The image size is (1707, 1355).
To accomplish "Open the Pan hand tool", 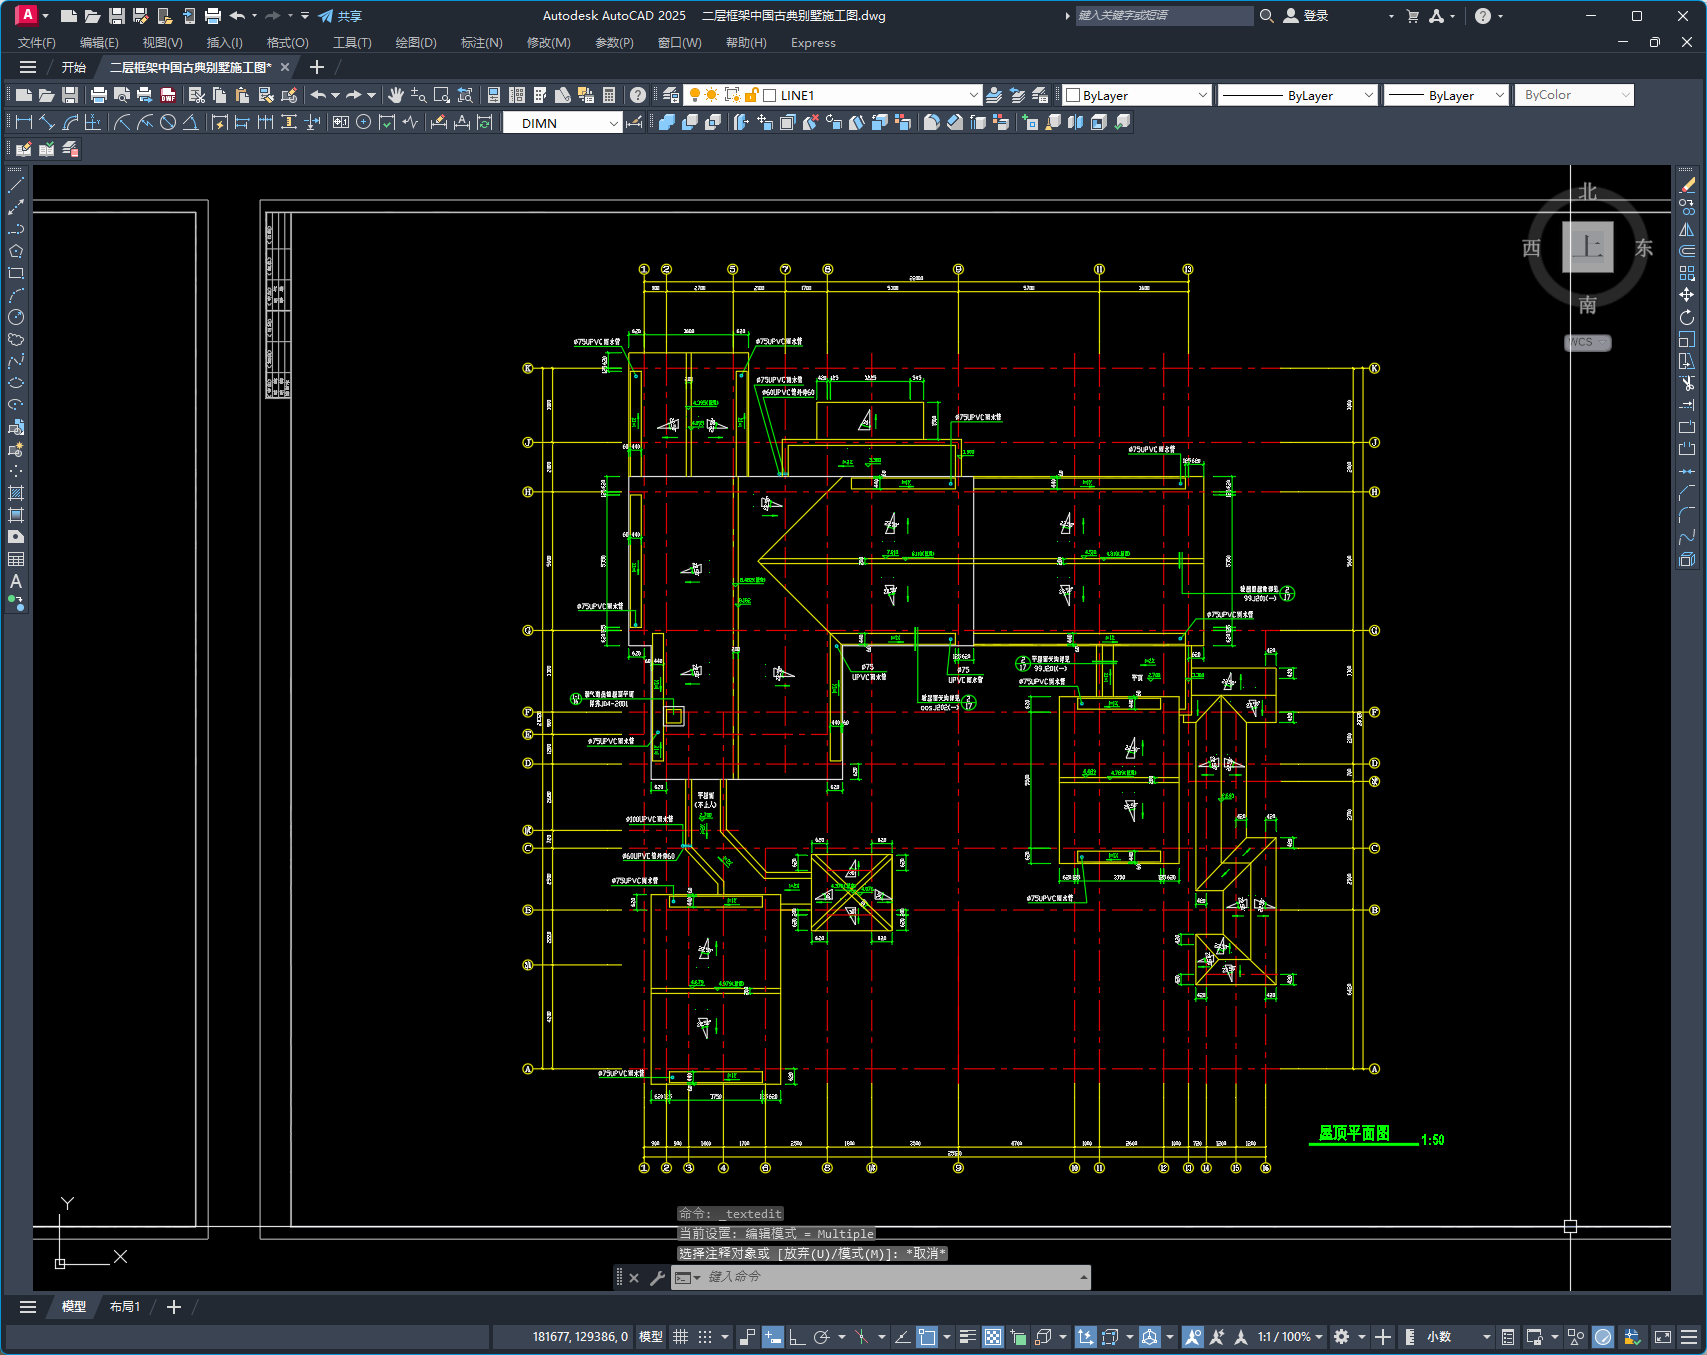I will (x=396, y=95).
